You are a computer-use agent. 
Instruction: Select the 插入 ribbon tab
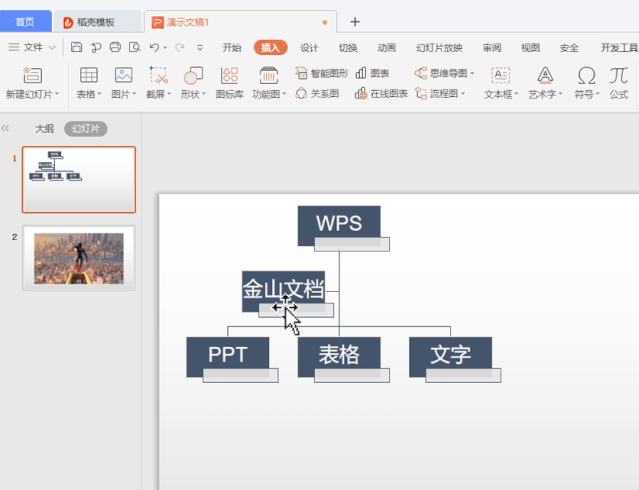point(271,48)
